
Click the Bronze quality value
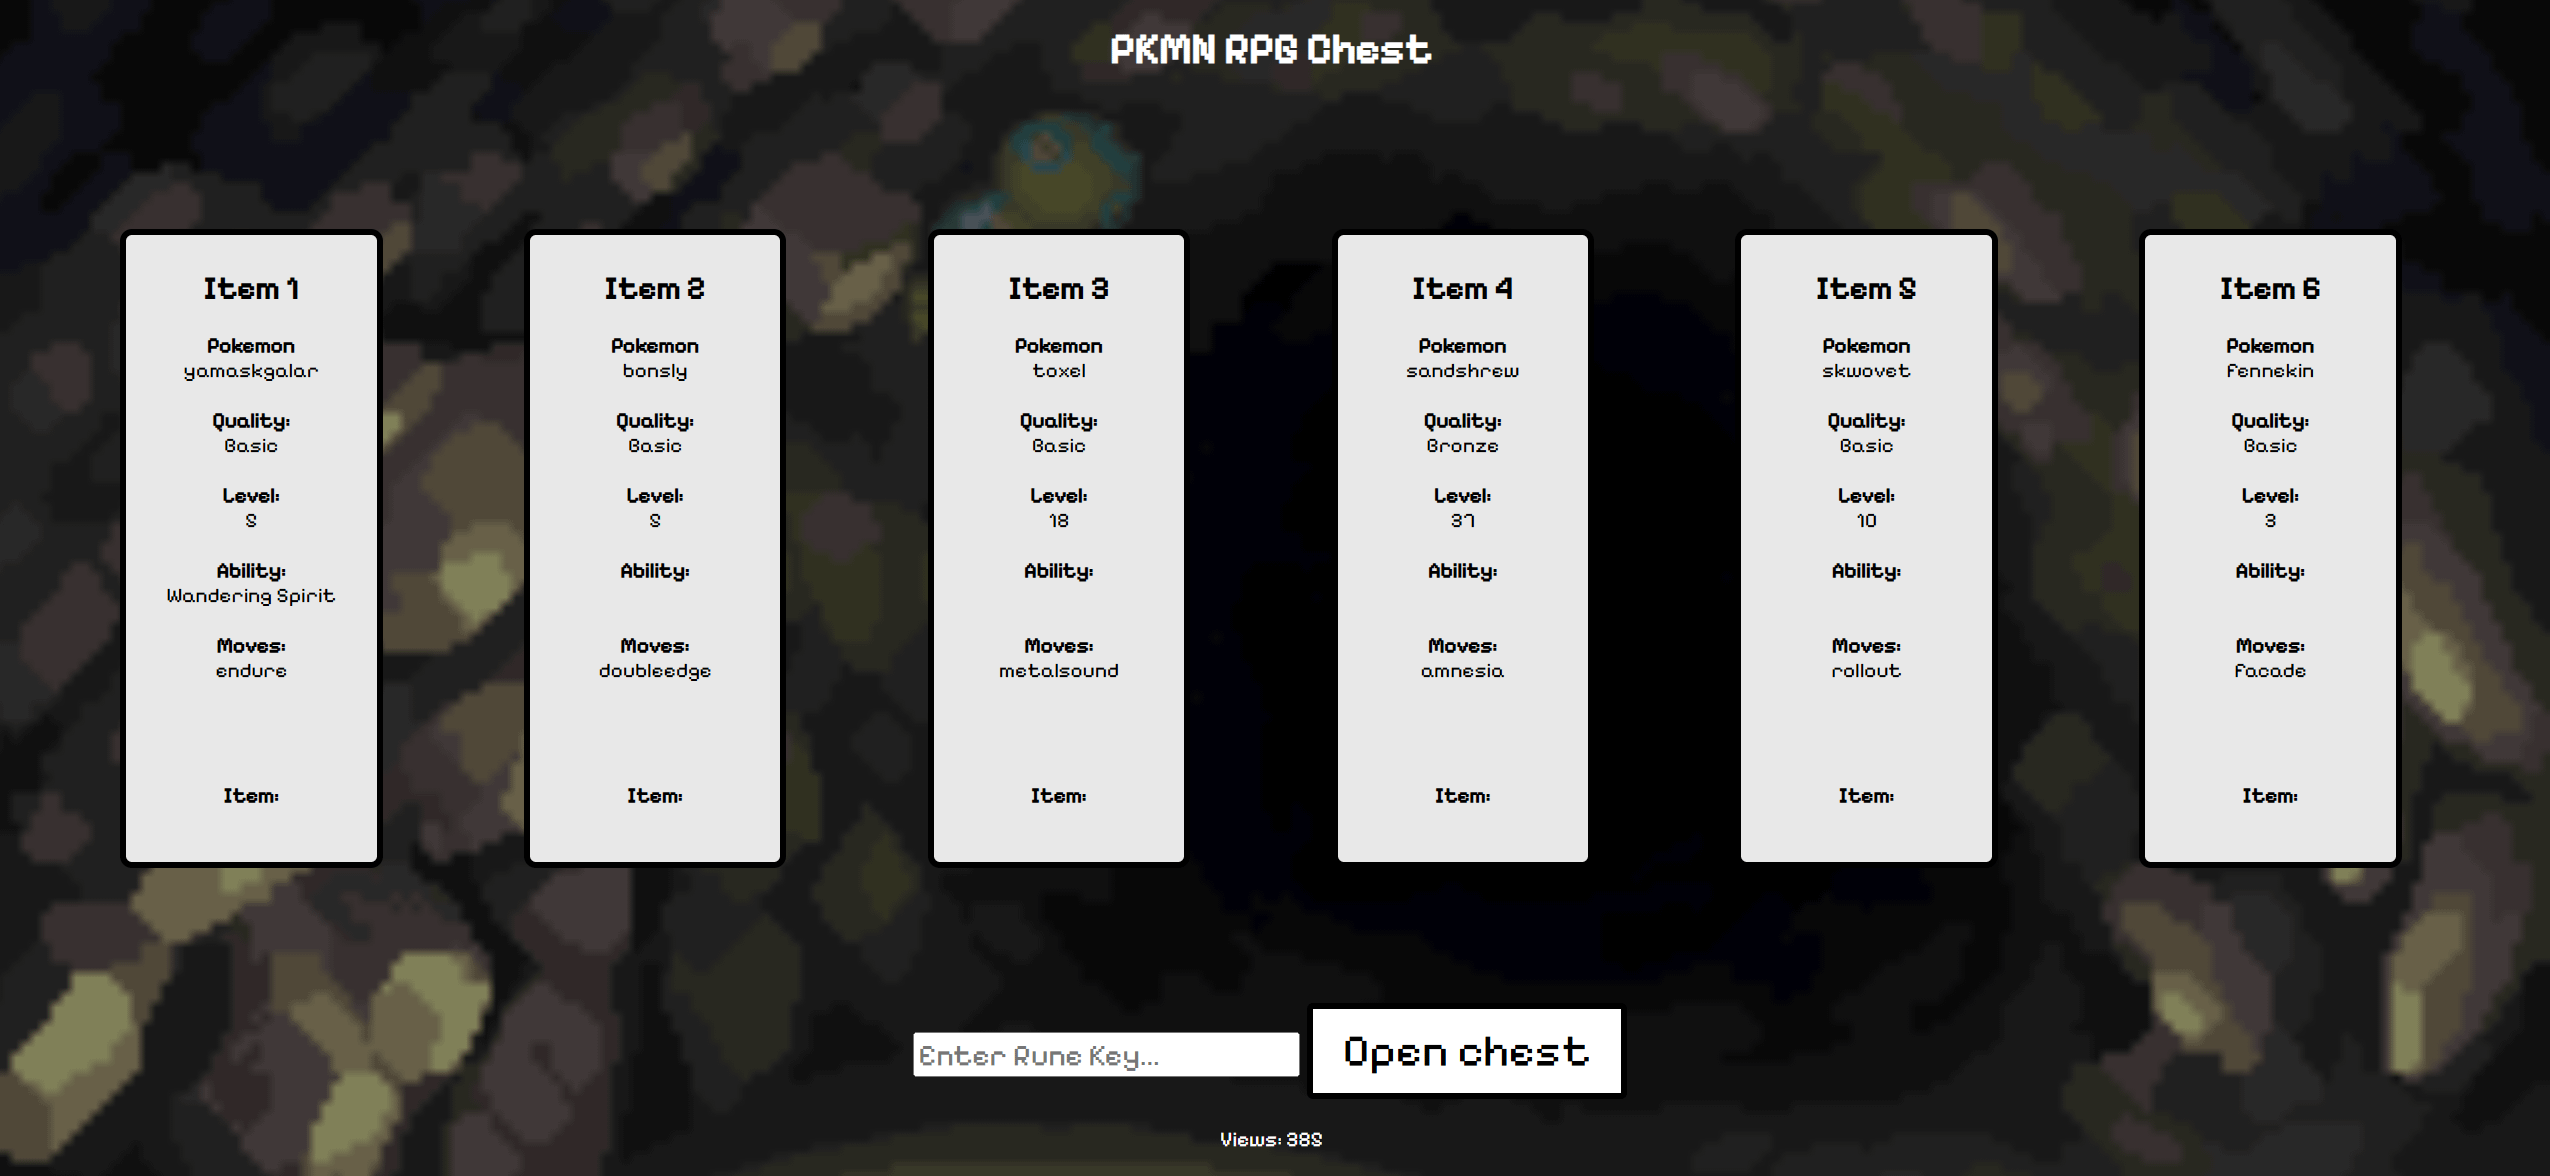pyautogui.click(x=1463, y=446)
